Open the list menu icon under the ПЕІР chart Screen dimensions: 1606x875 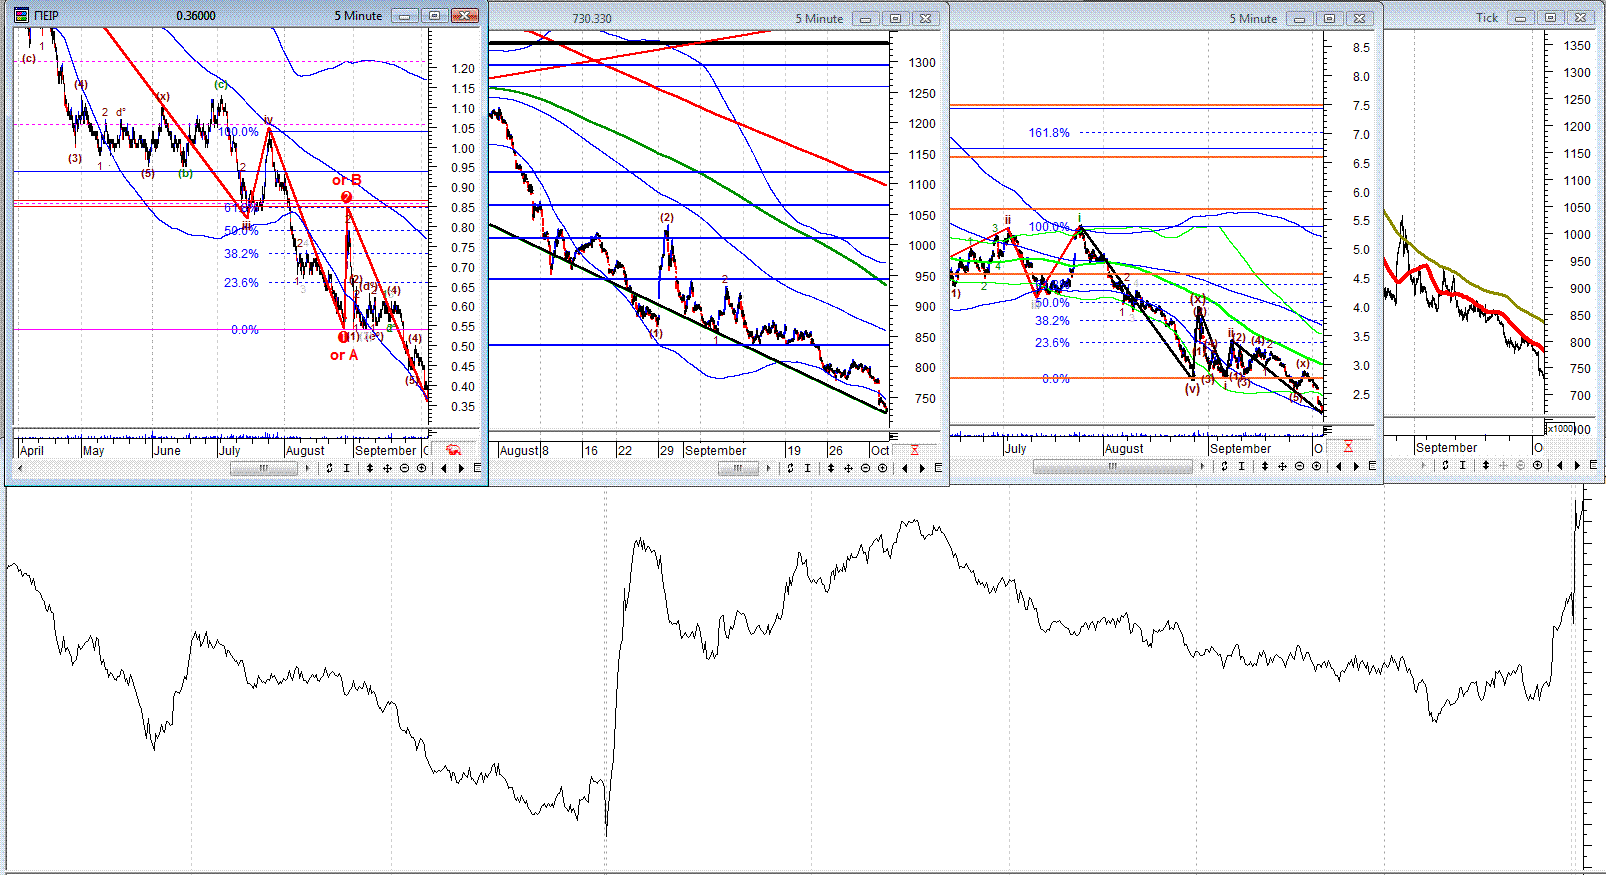click(477, 468)
